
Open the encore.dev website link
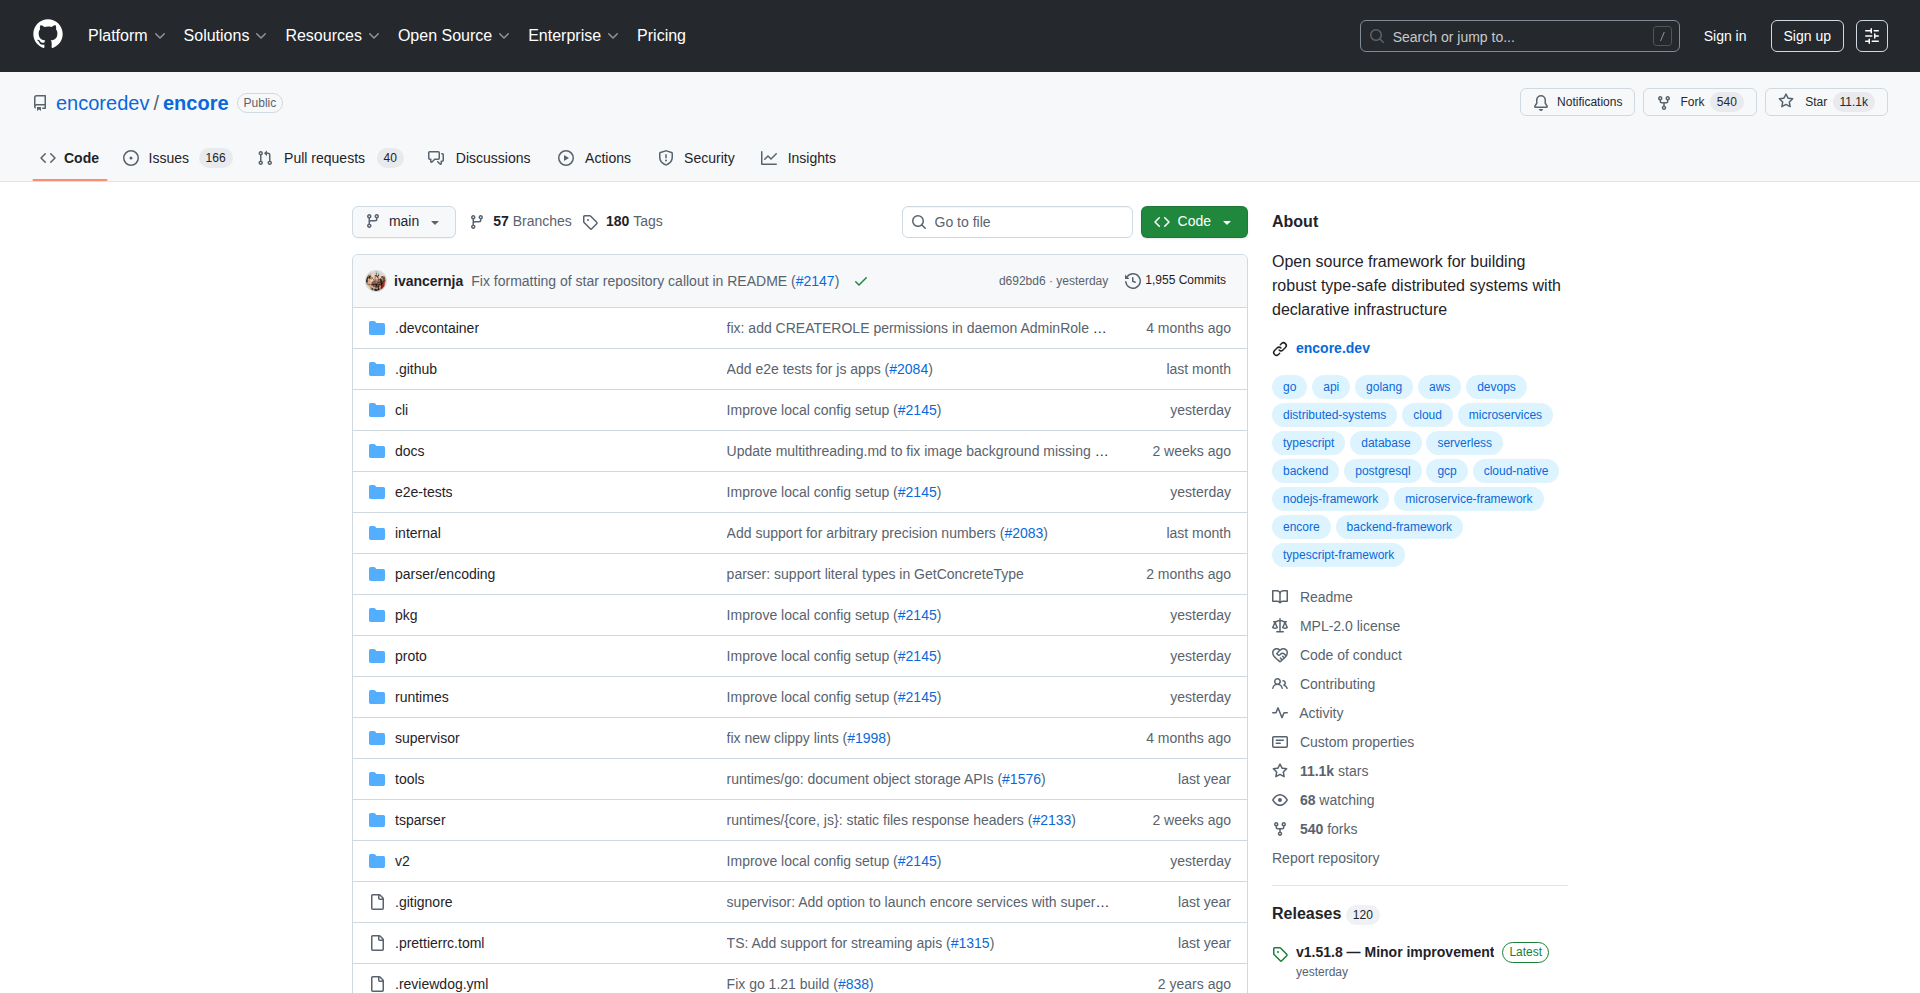tap(1332, 348)
